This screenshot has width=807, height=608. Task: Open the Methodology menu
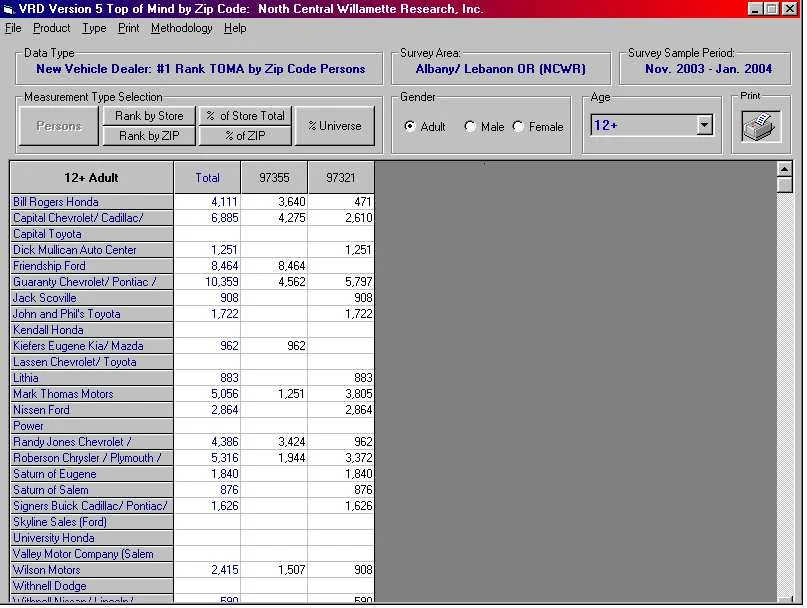click(x=182, y=28)
